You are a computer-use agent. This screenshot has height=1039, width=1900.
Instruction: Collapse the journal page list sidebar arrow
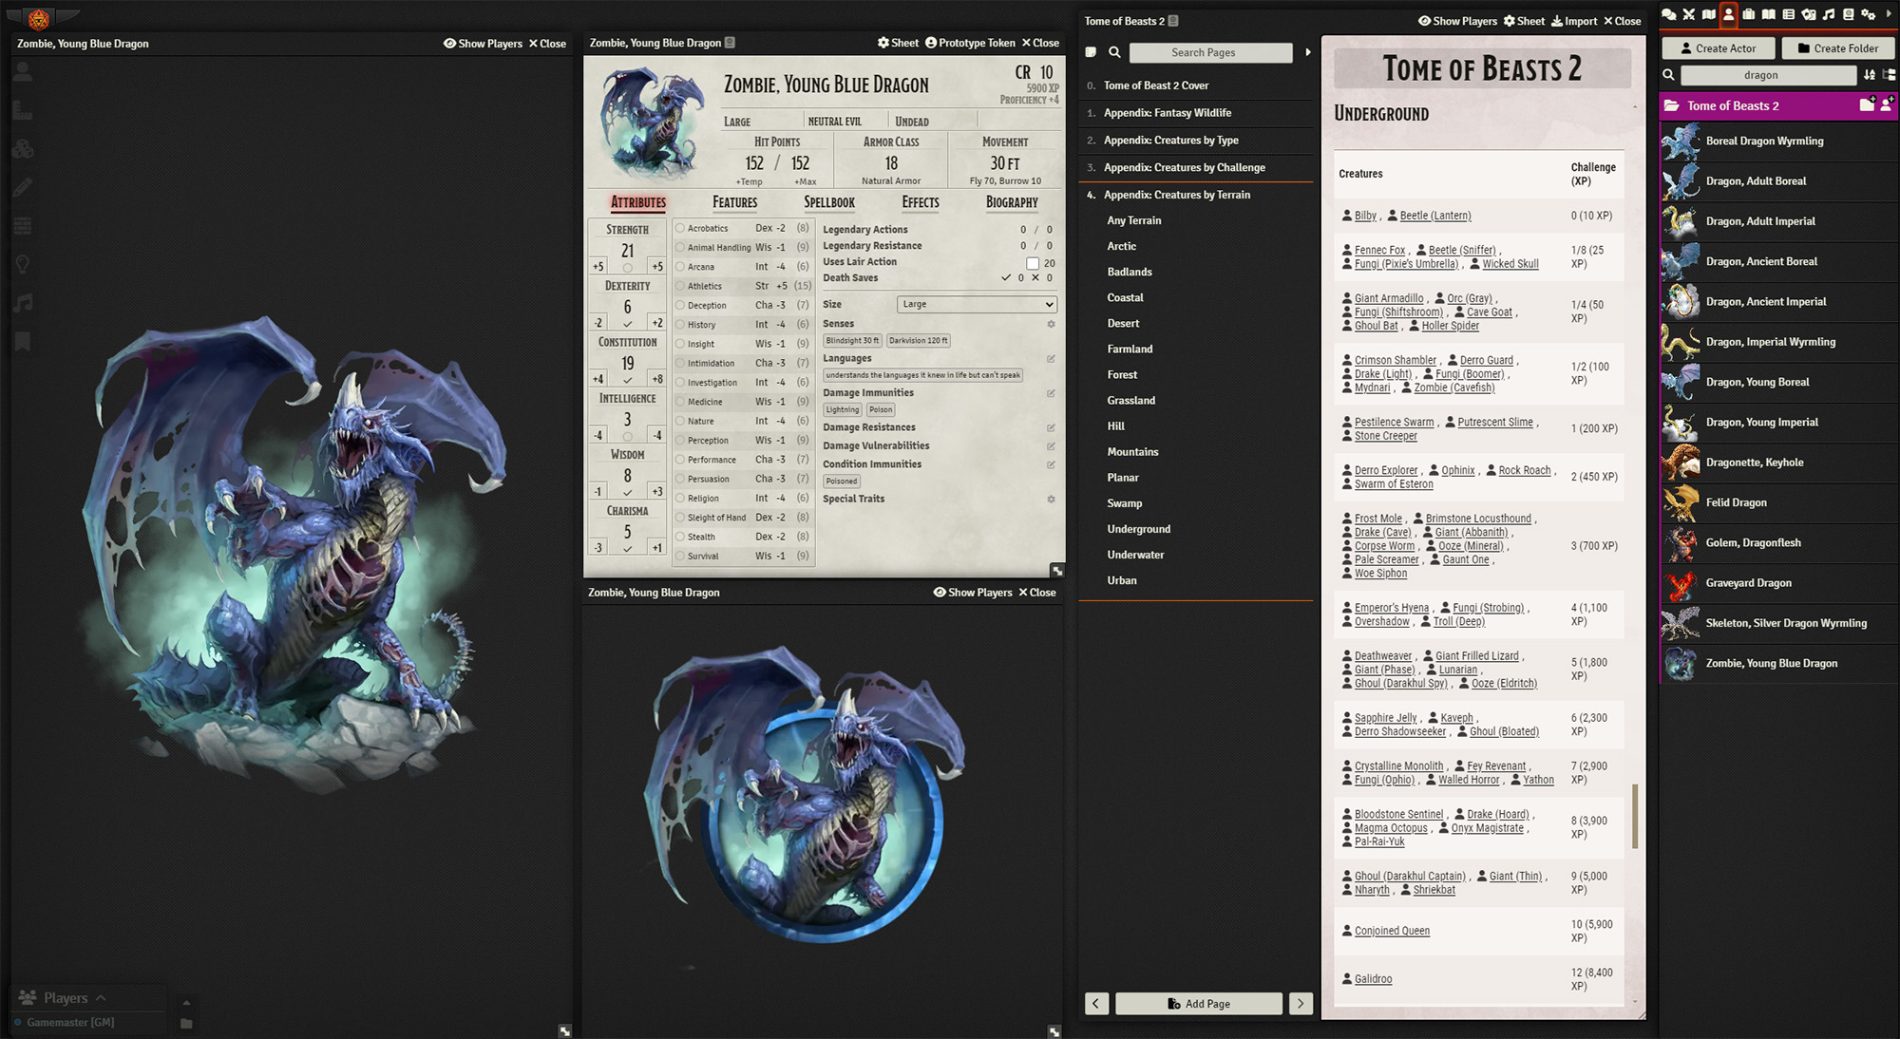(1307, 52)
